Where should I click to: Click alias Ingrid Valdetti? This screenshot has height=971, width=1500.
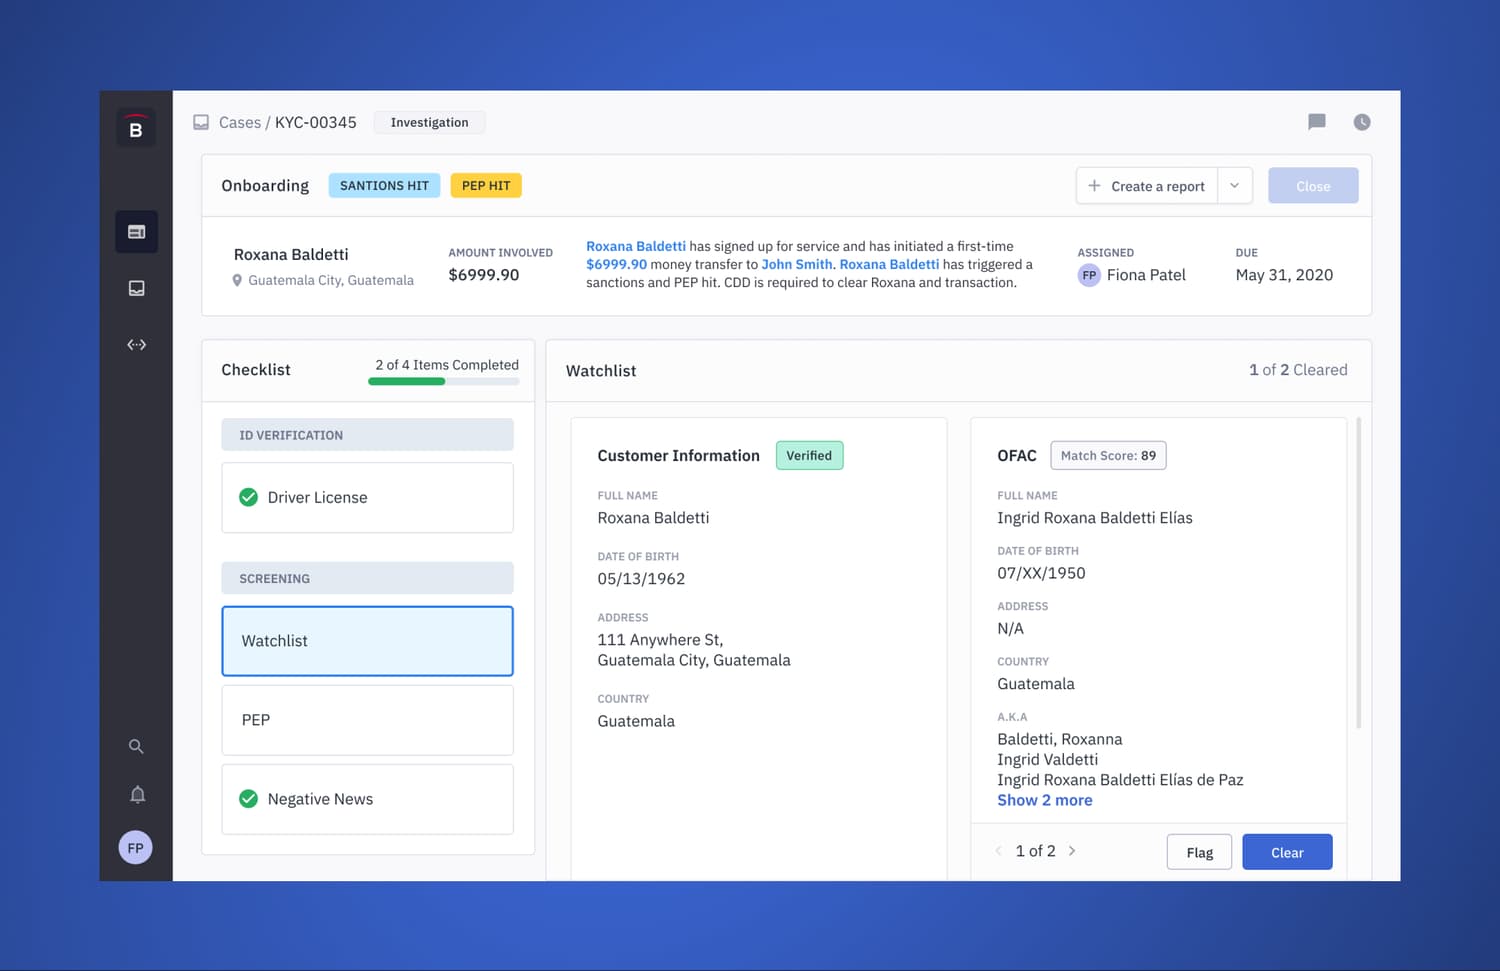(x=1047, y=759)
